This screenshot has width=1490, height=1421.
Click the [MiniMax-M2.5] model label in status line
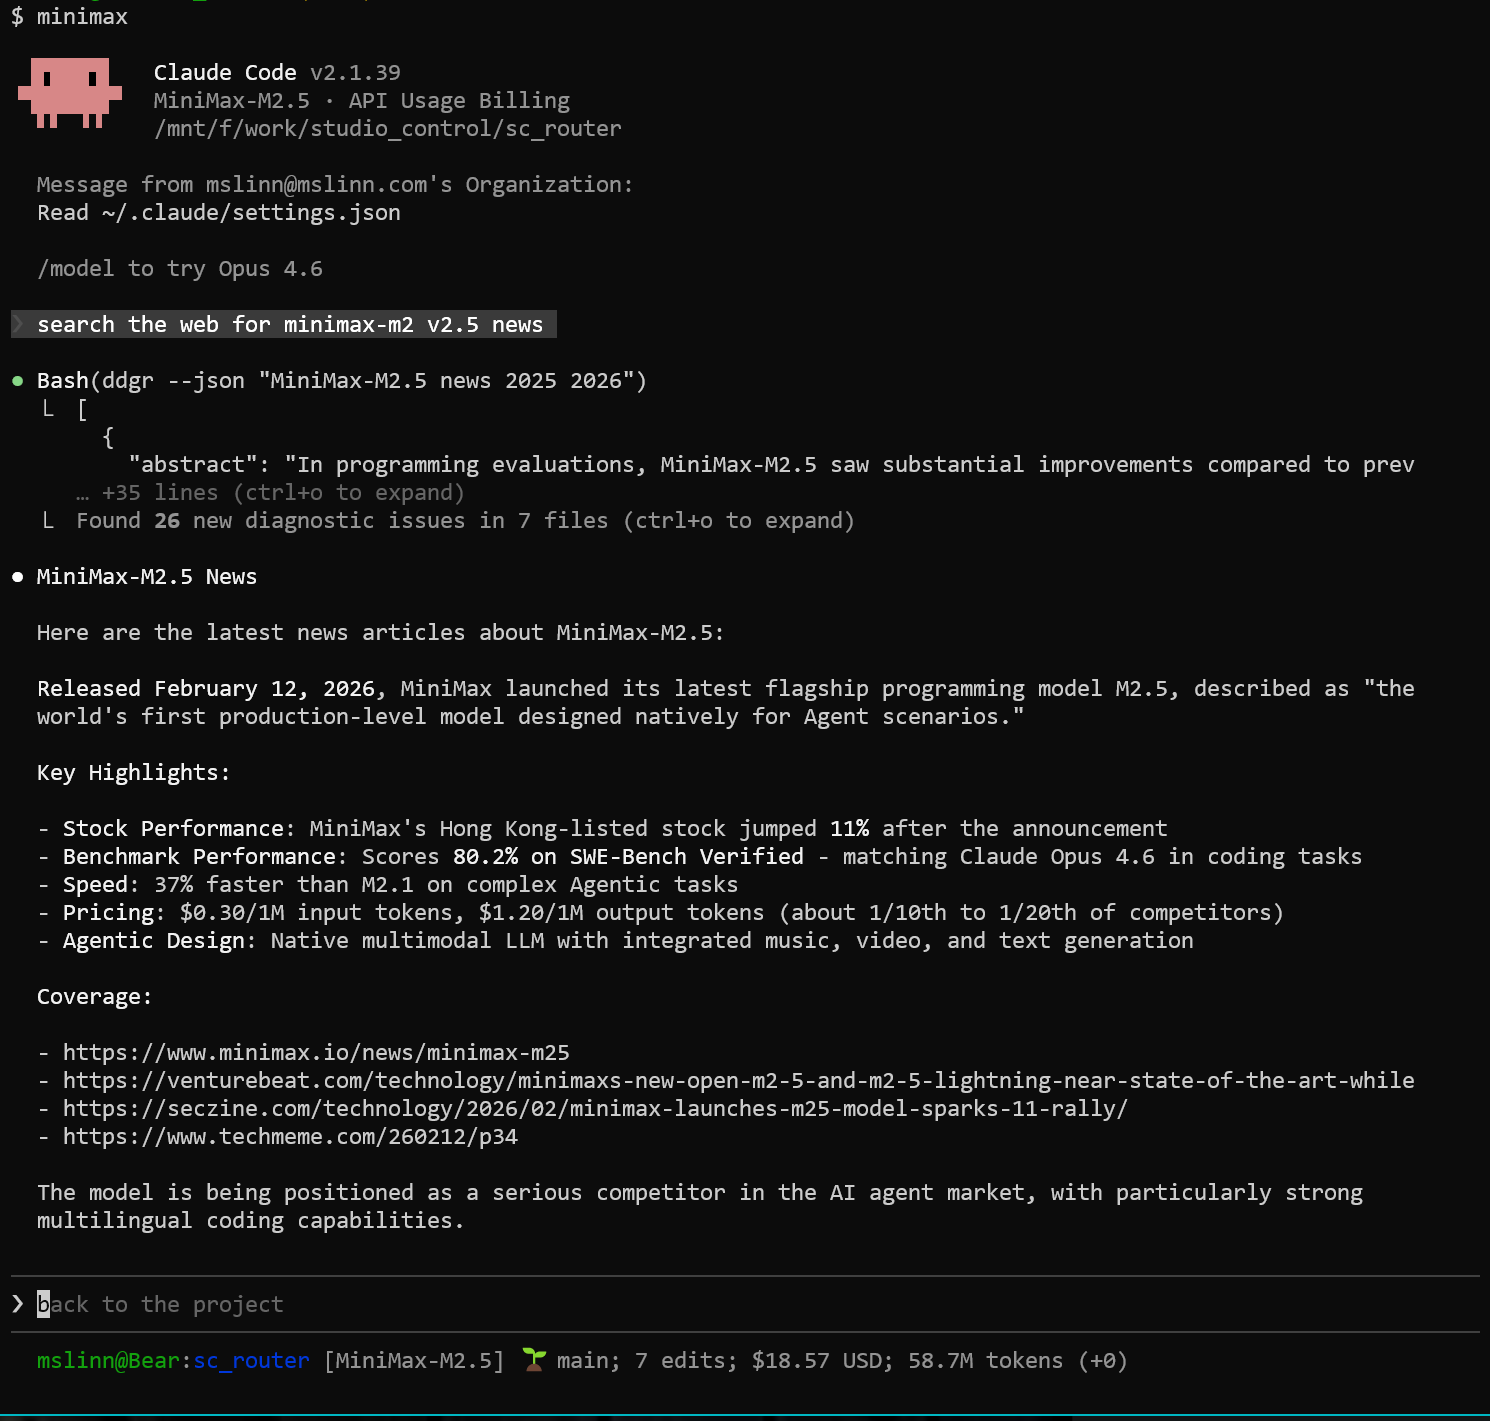(414, 1361)
